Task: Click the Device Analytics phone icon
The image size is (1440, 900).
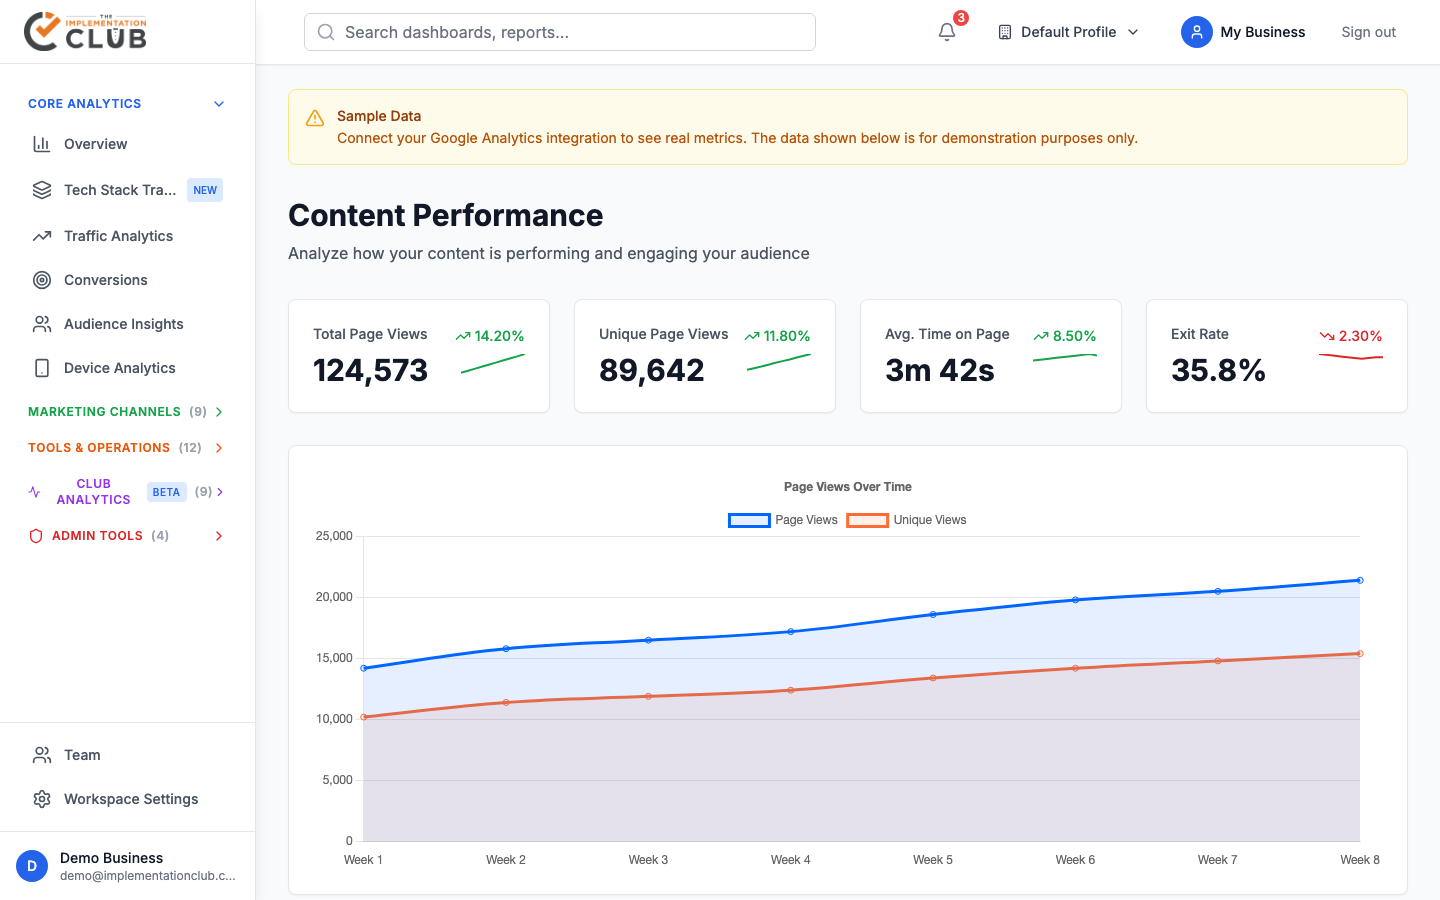Action: click(42, 368)
